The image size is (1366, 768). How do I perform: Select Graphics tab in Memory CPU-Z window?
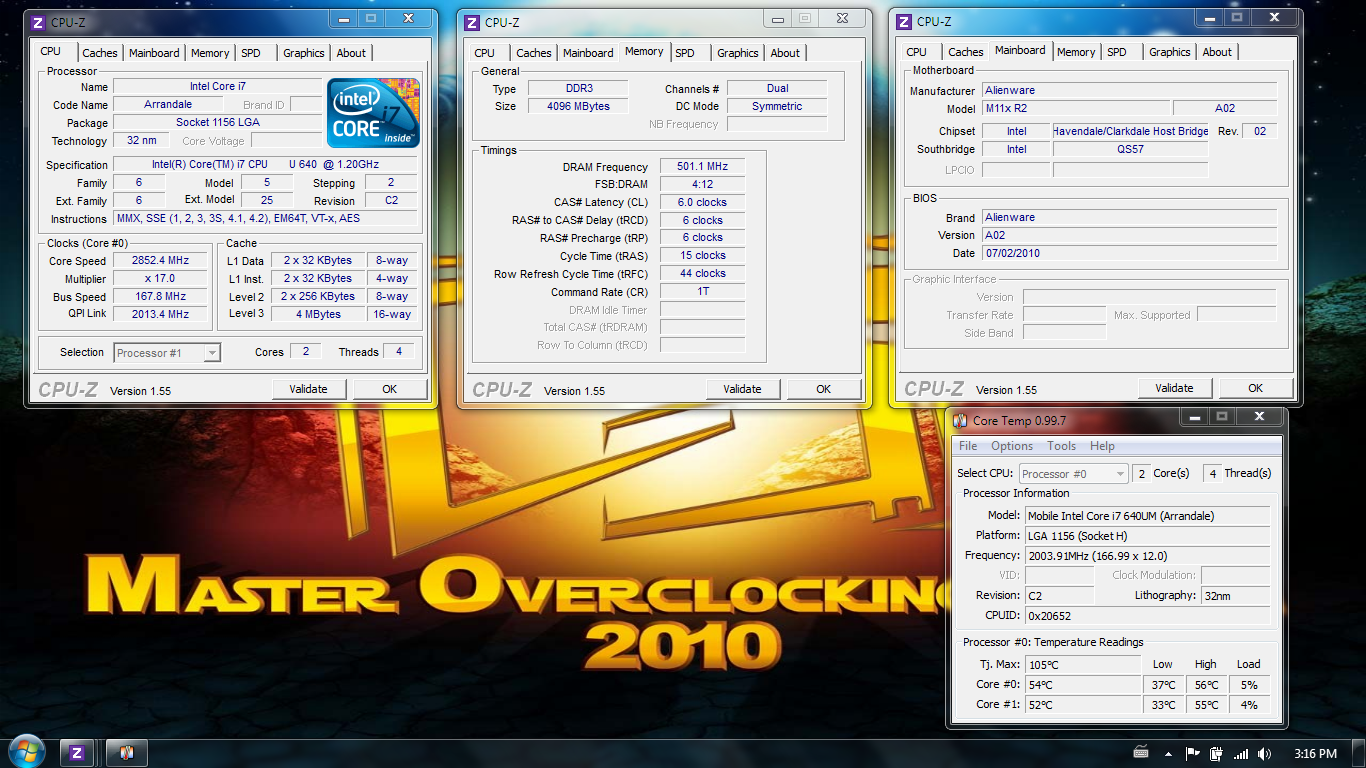738,53
